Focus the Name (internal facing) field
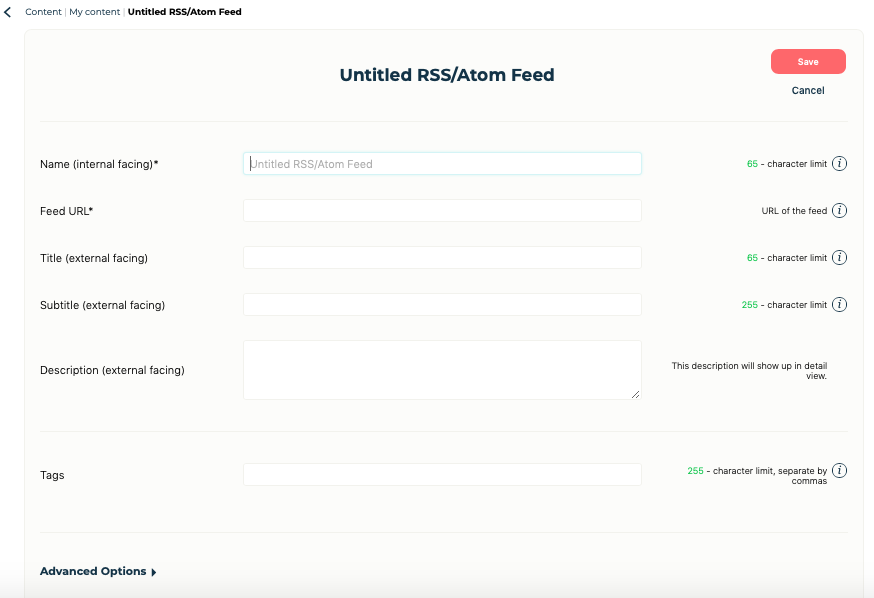Screen dimensions: 874x598 (442, 164)
